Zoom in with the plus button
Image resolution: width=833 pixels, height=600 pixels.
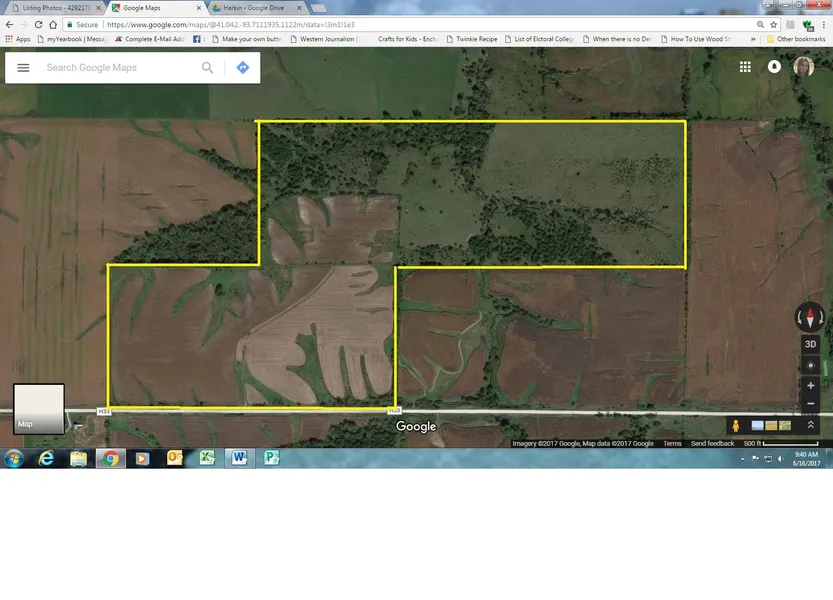pos(810,386)
